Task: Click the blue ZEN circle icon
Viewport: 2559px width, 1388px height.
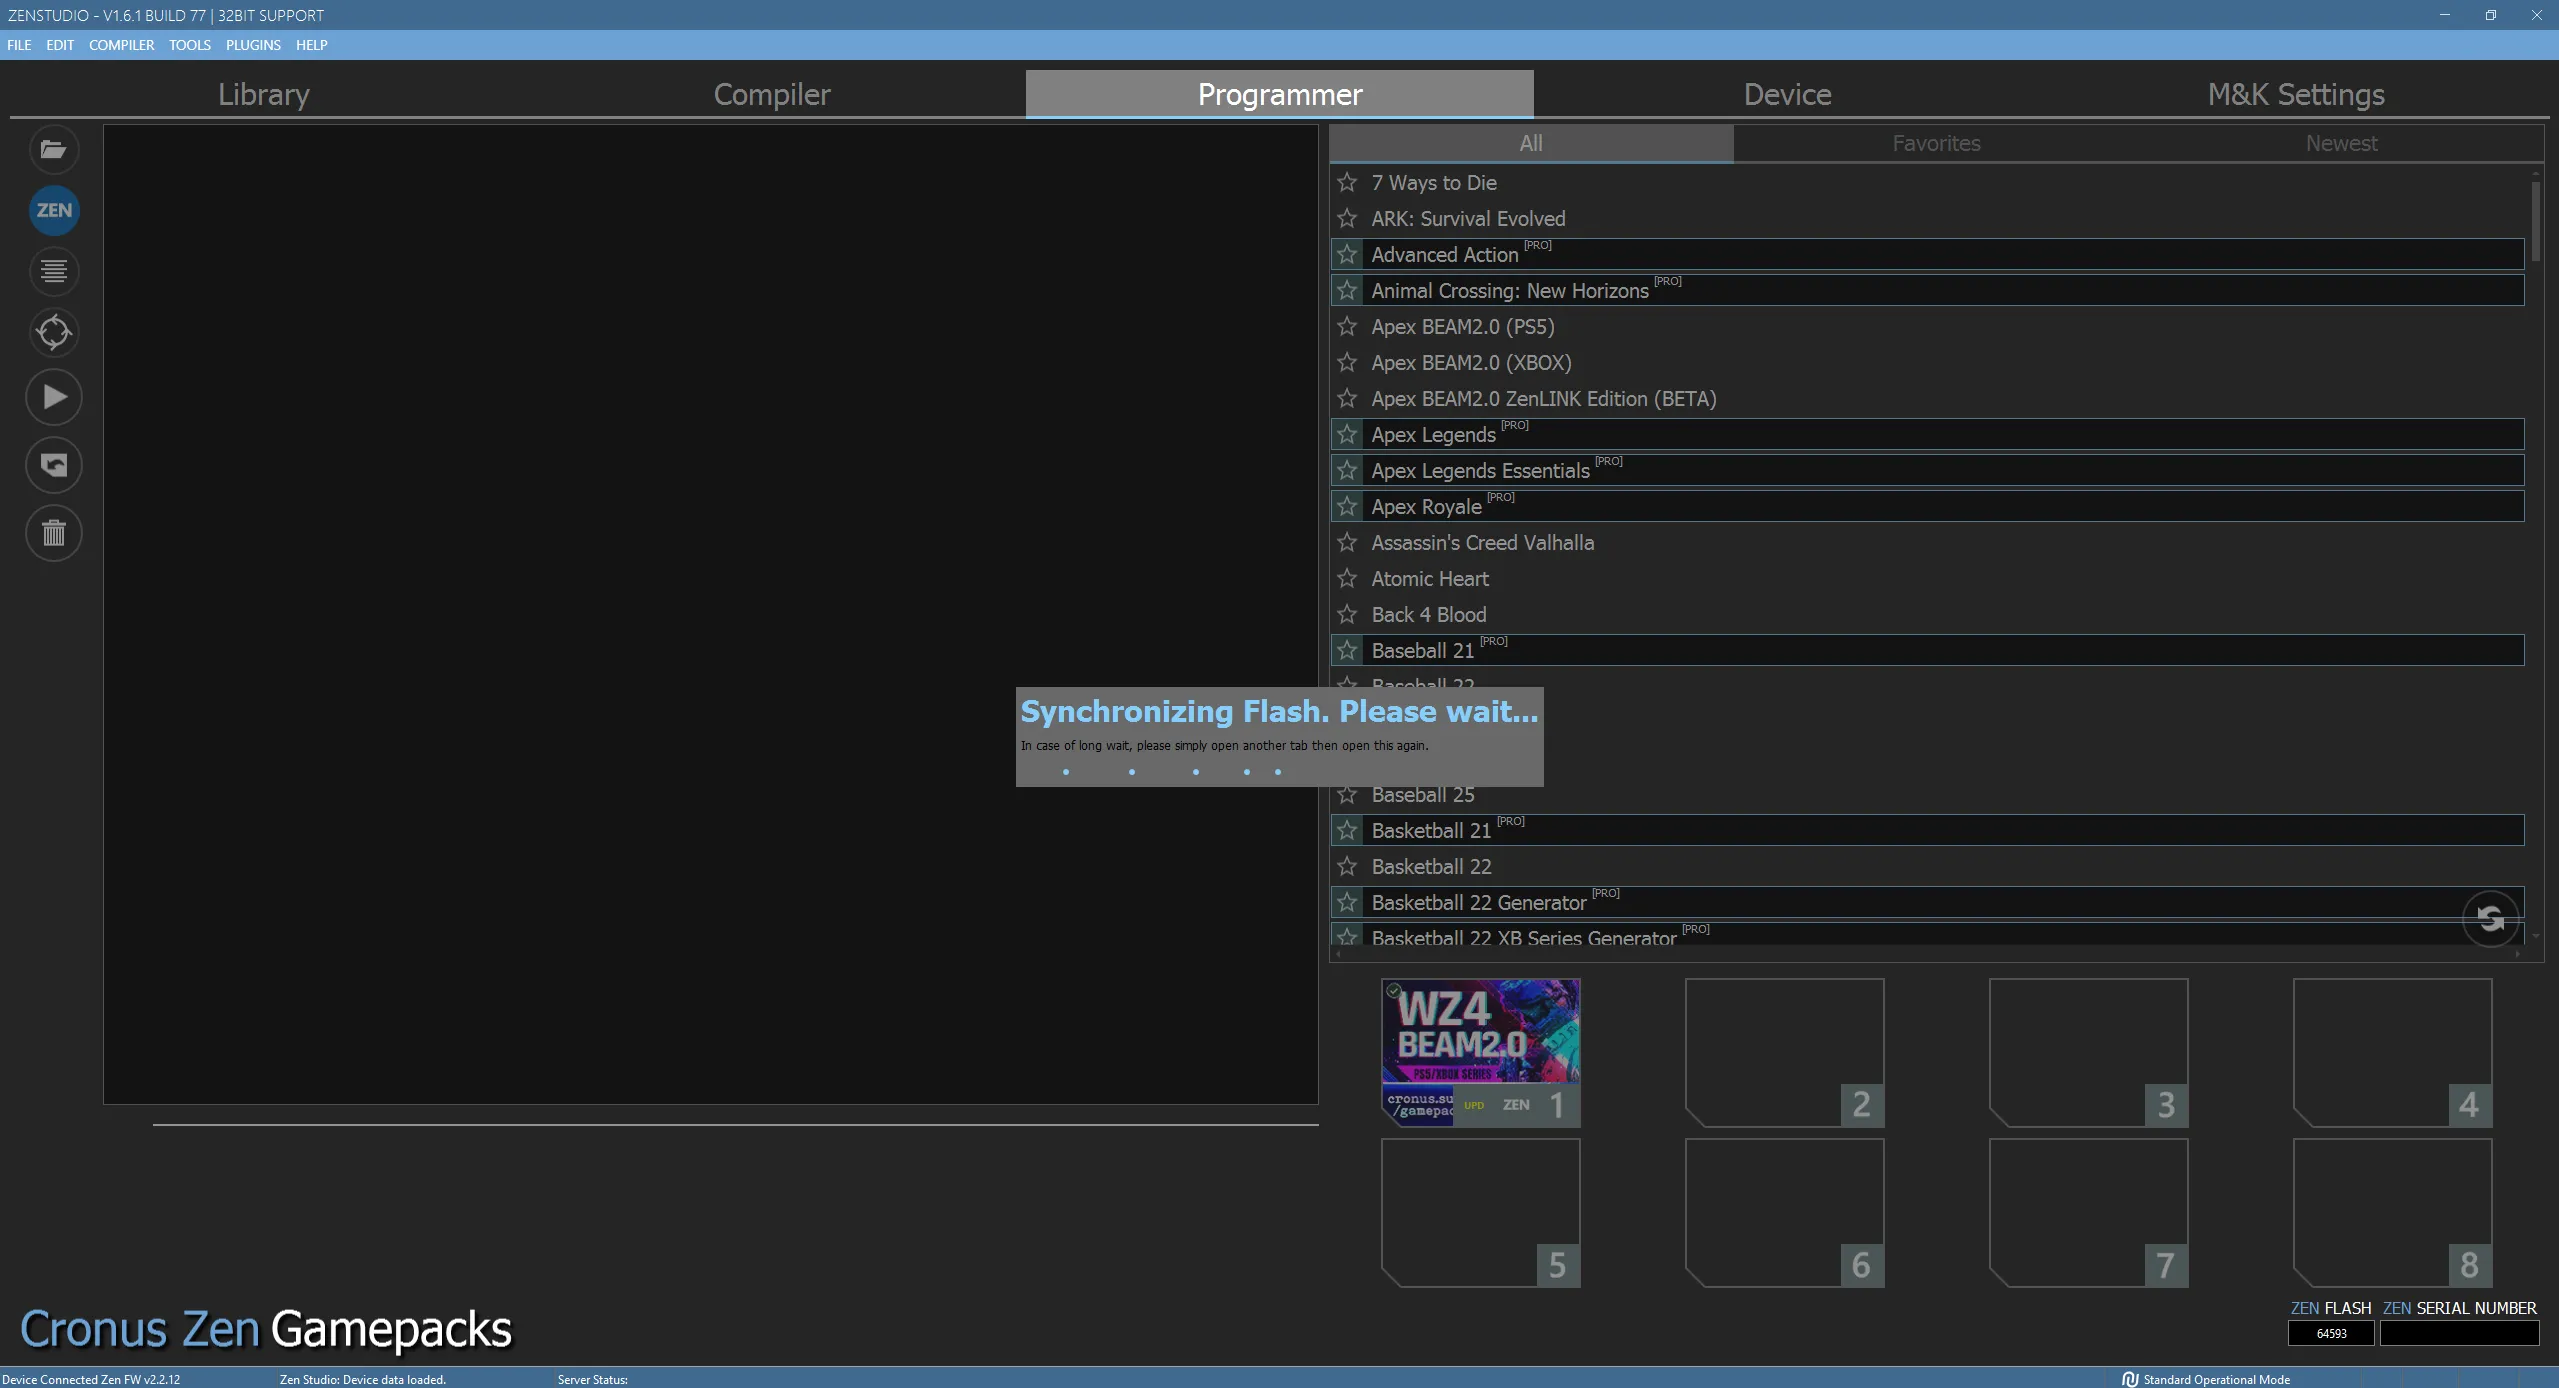Action: (x=54, y=210)
